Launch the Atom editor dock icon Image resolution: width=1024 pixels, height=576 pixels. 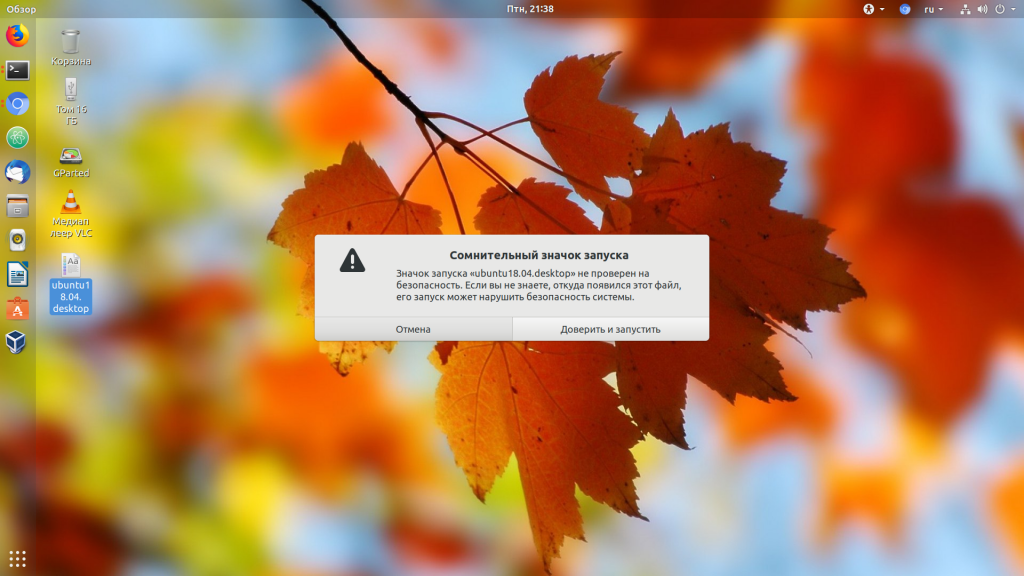pos(17,138)
